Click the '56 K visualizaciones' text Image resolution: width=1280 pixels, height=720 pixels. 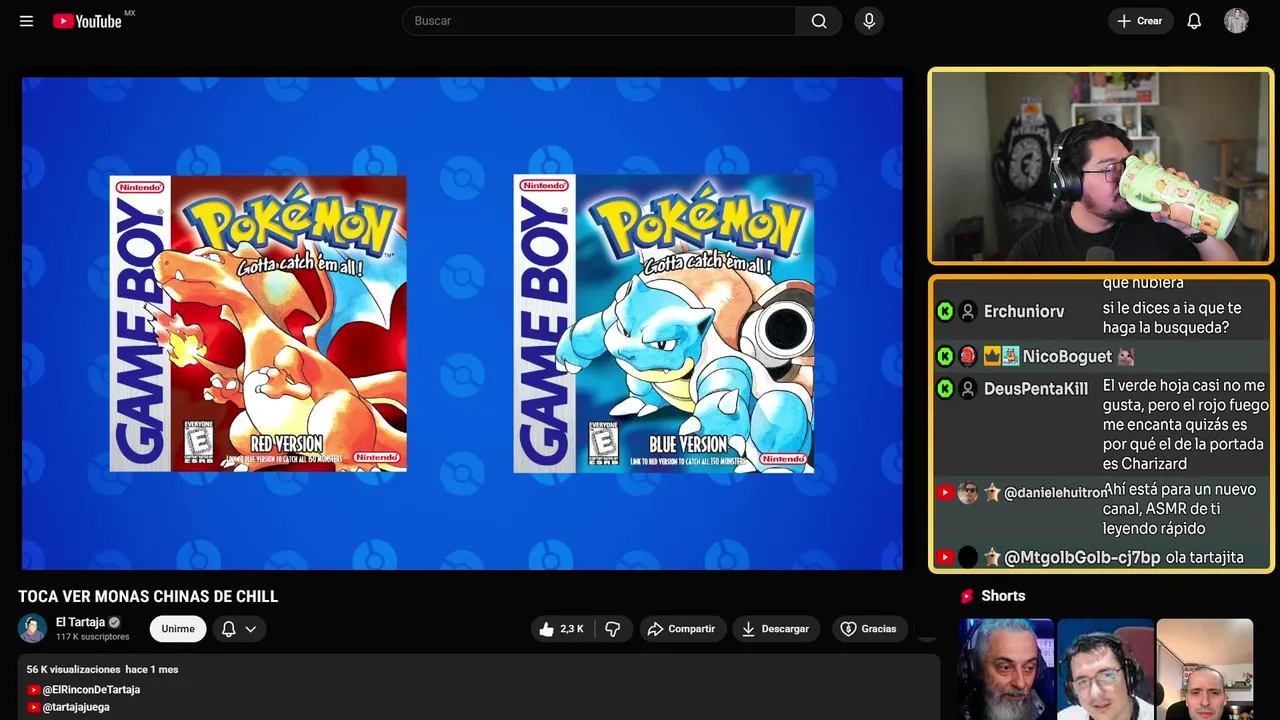click(x=73, y=669)
